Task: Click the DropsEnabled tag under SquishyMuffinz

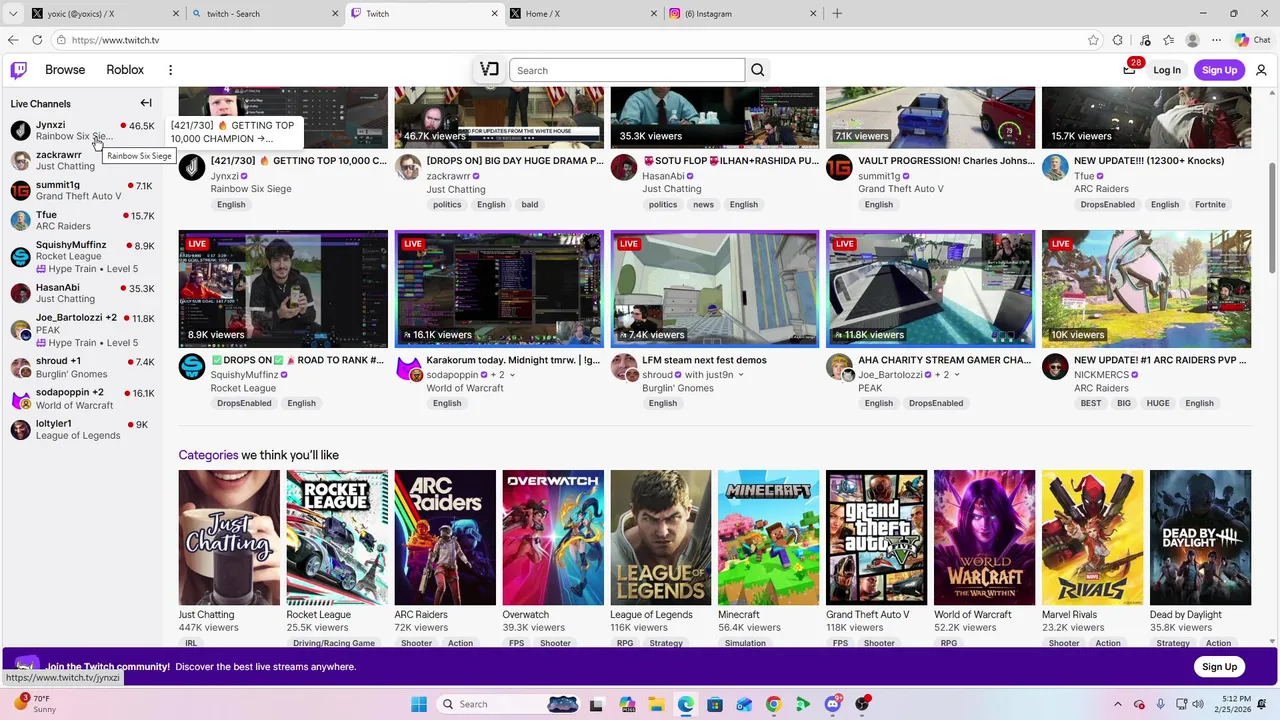Action: point(244,403)
